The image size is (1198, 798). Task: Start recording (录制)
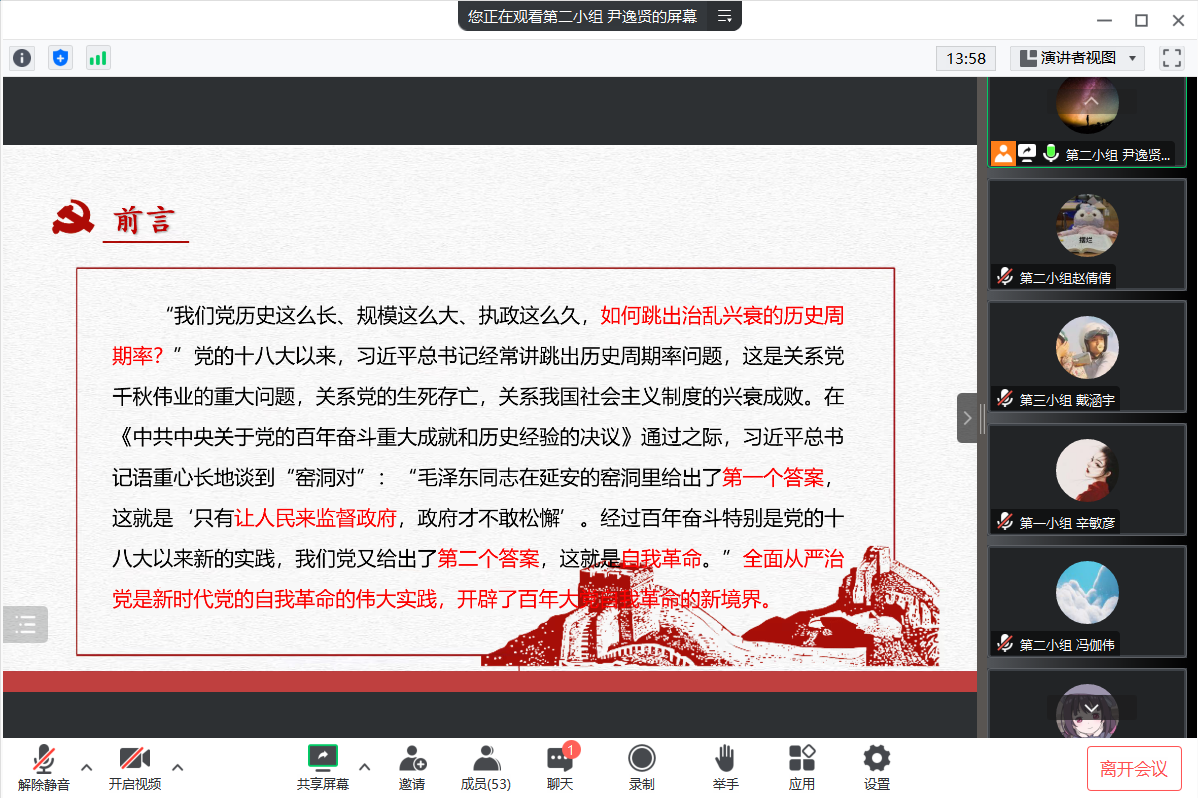(642, 768)
